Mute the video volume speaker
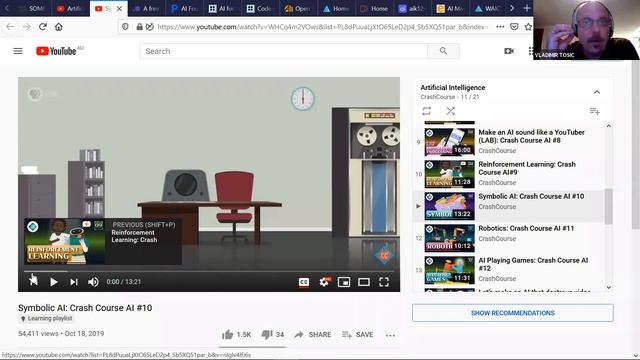640x360 pixels. [93, 282]
